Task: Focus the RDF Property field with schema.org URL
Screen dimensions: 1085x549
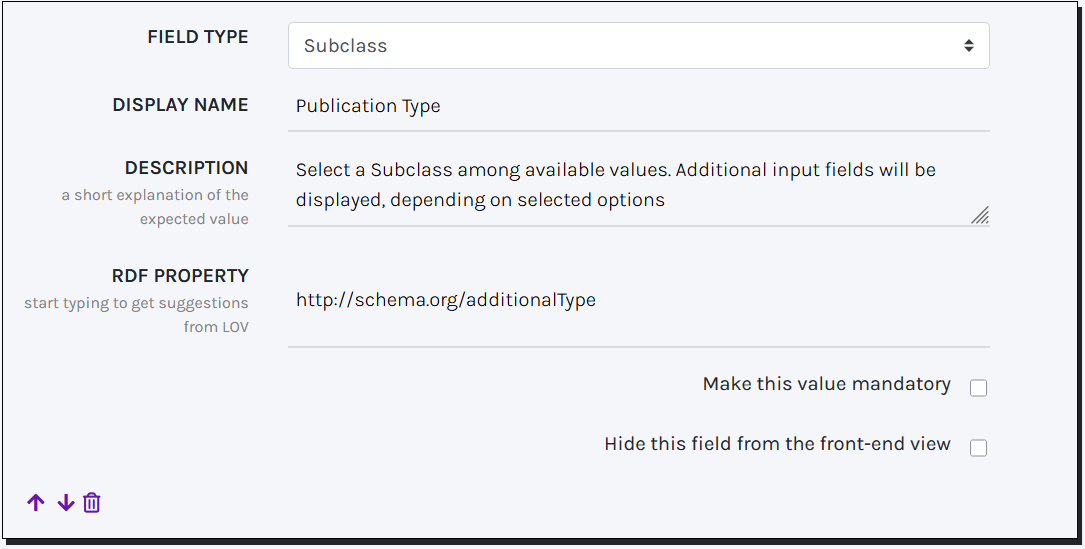Action: point(638,300)
